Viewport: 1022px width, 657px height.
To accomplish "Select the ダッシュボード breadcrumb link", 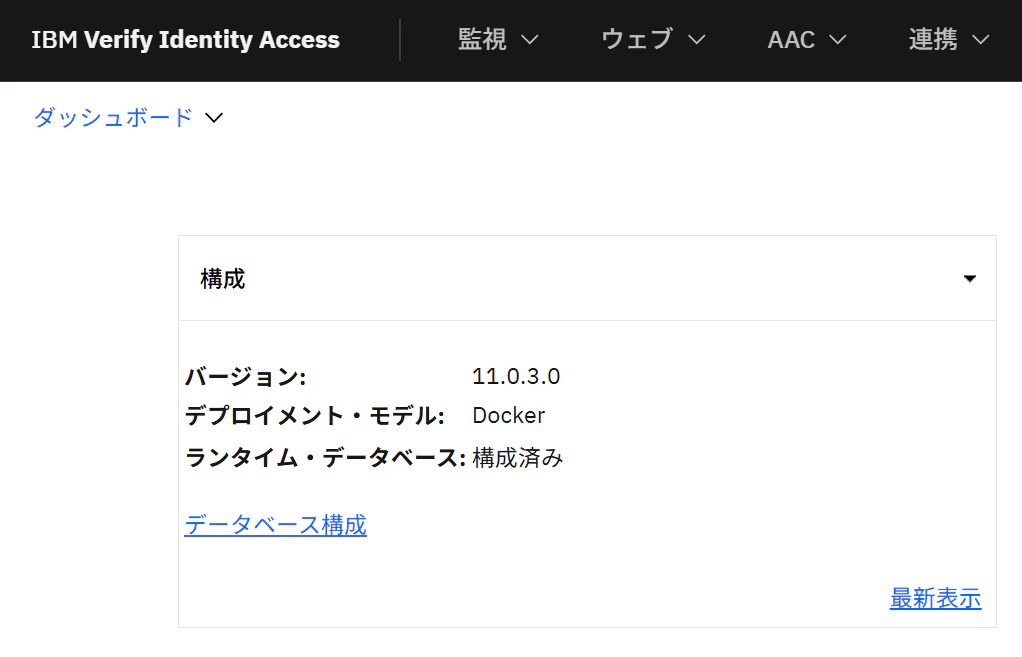I will [x=113, y=117].
